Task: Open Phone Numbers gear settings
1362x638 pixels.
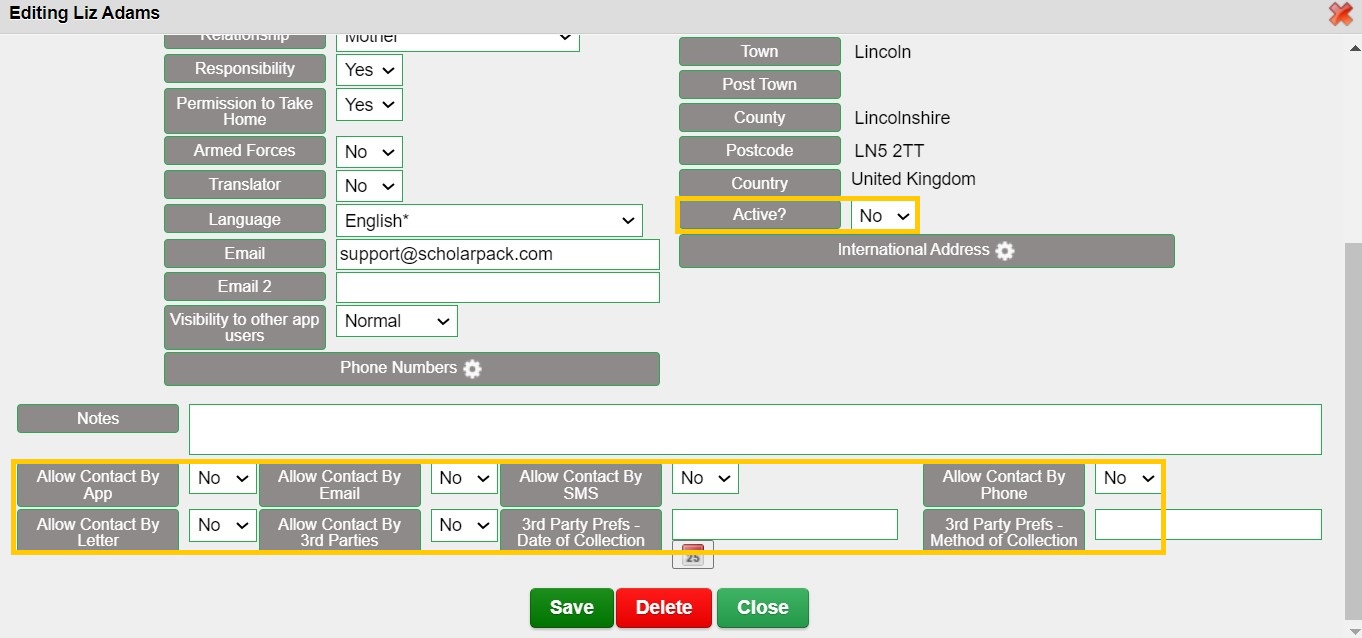Action: [x=472, y=369]
